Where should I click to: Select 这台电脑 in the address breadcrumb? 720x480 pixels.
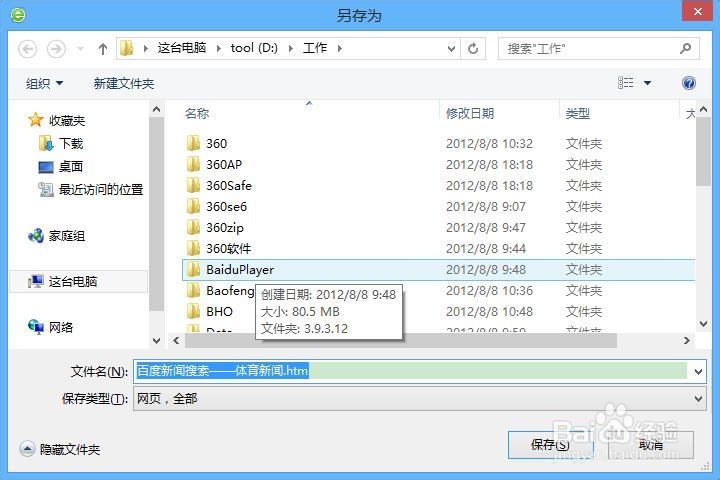(182, 48)
